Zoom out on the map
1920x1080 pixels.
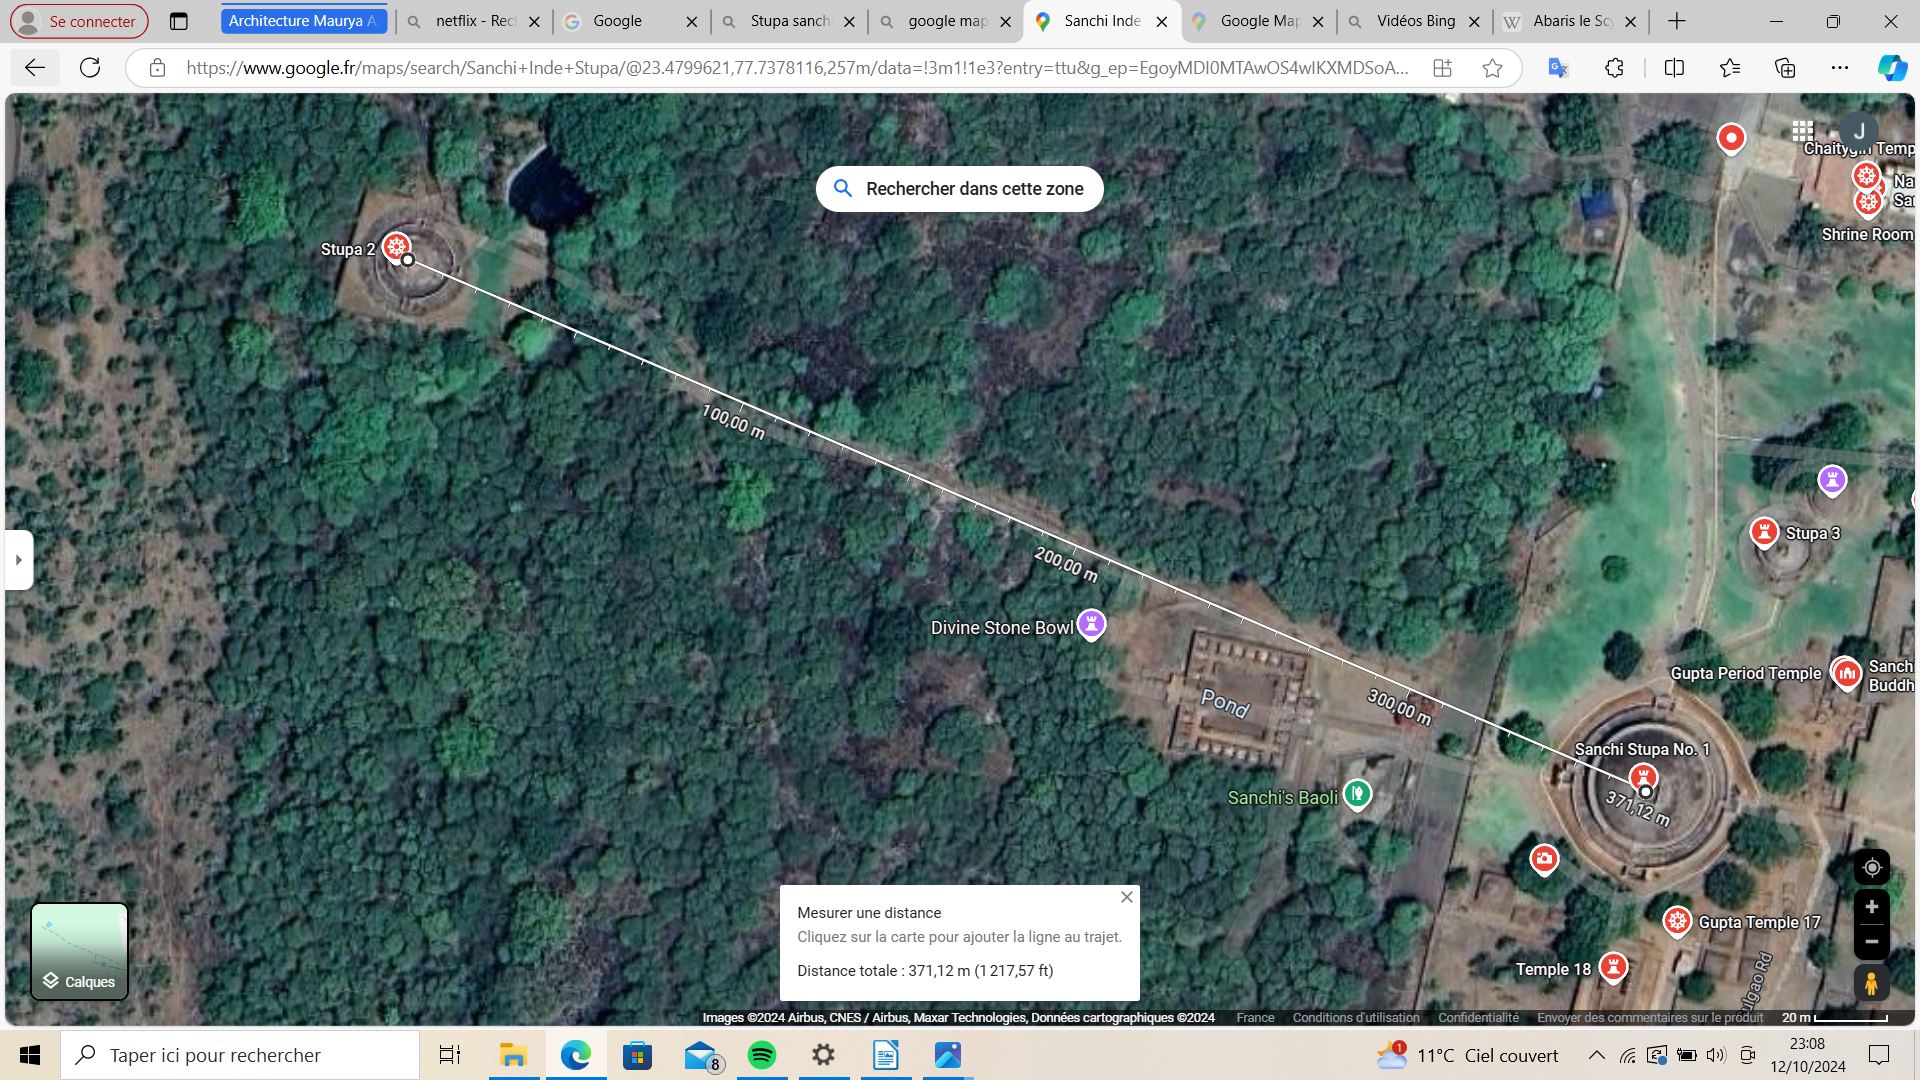click(x=1871, y=942)
